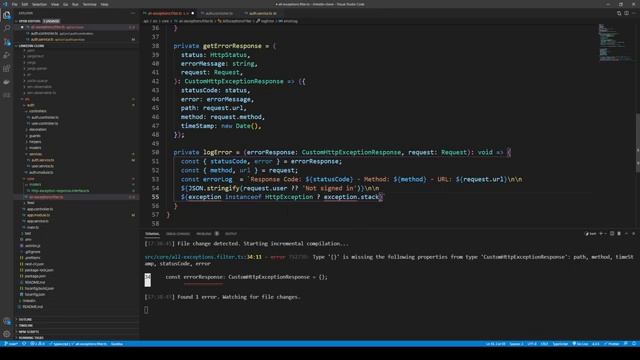Click errors and warnings count in status bar
The image size is (640, 360).
click(x=38, y=344)
